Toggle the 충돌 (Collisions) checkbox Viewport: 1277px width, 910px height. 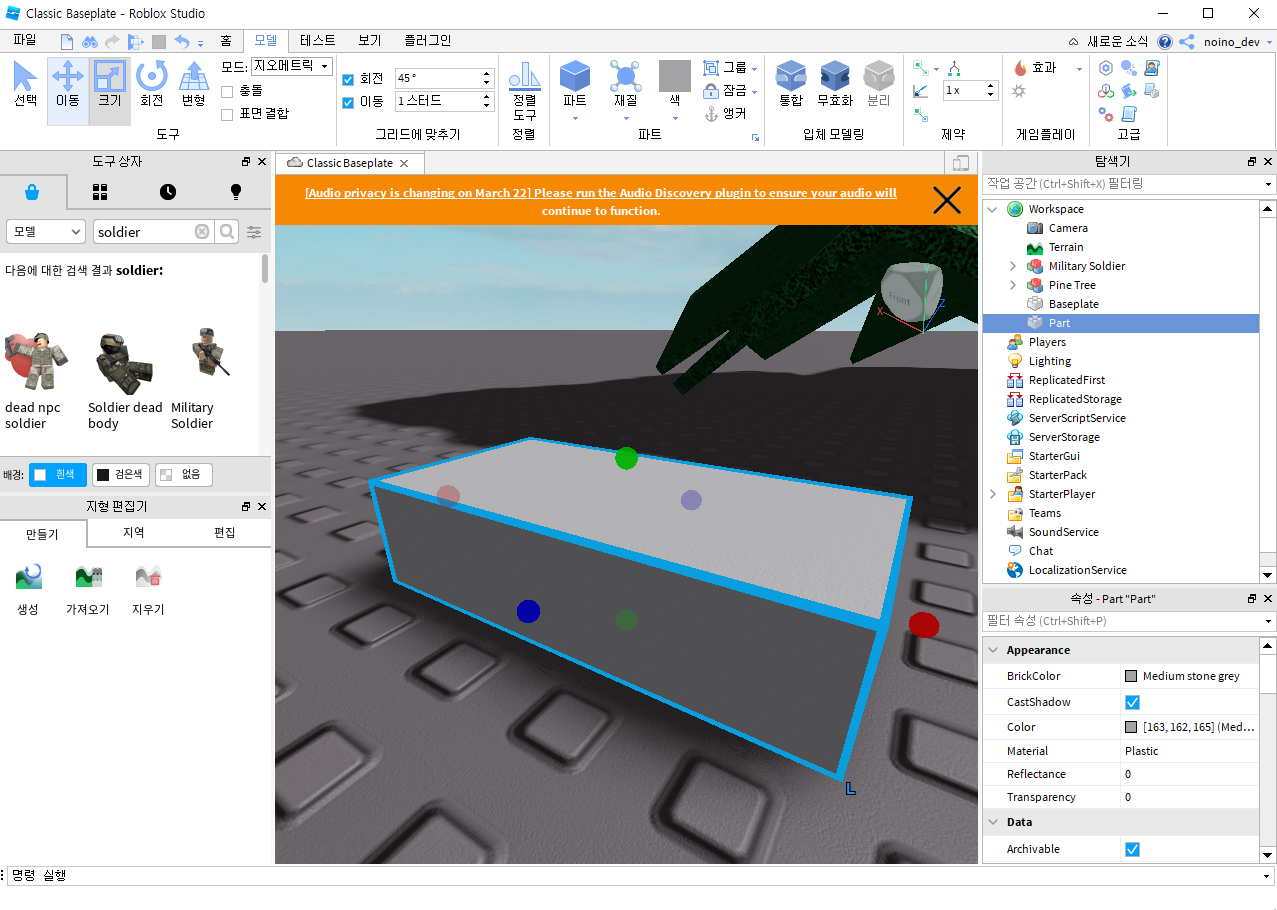[227, 91]
